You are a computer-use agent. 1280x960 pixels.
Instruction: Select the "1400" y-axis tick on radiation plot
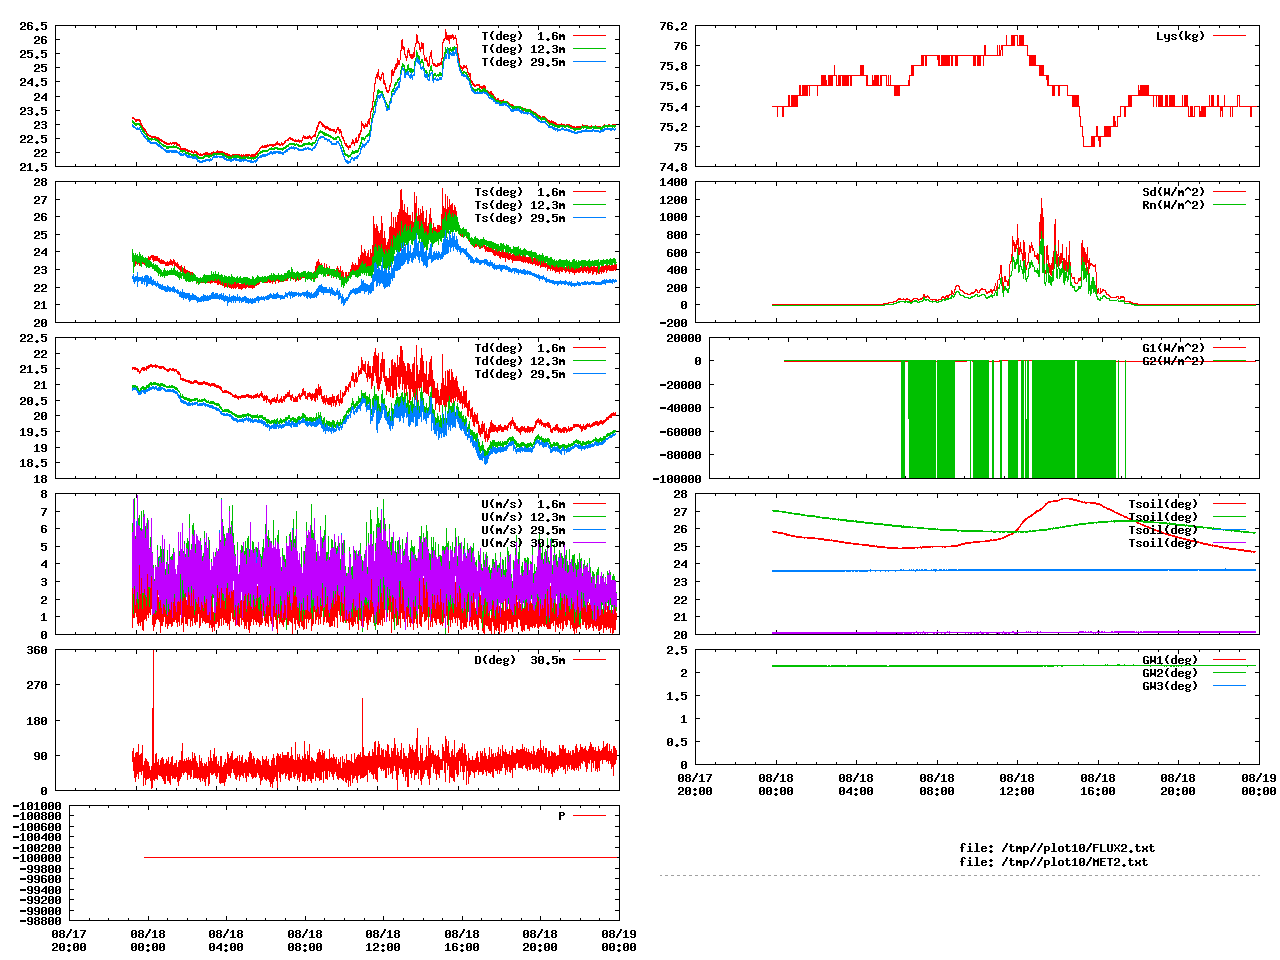[x=674, y=182]
